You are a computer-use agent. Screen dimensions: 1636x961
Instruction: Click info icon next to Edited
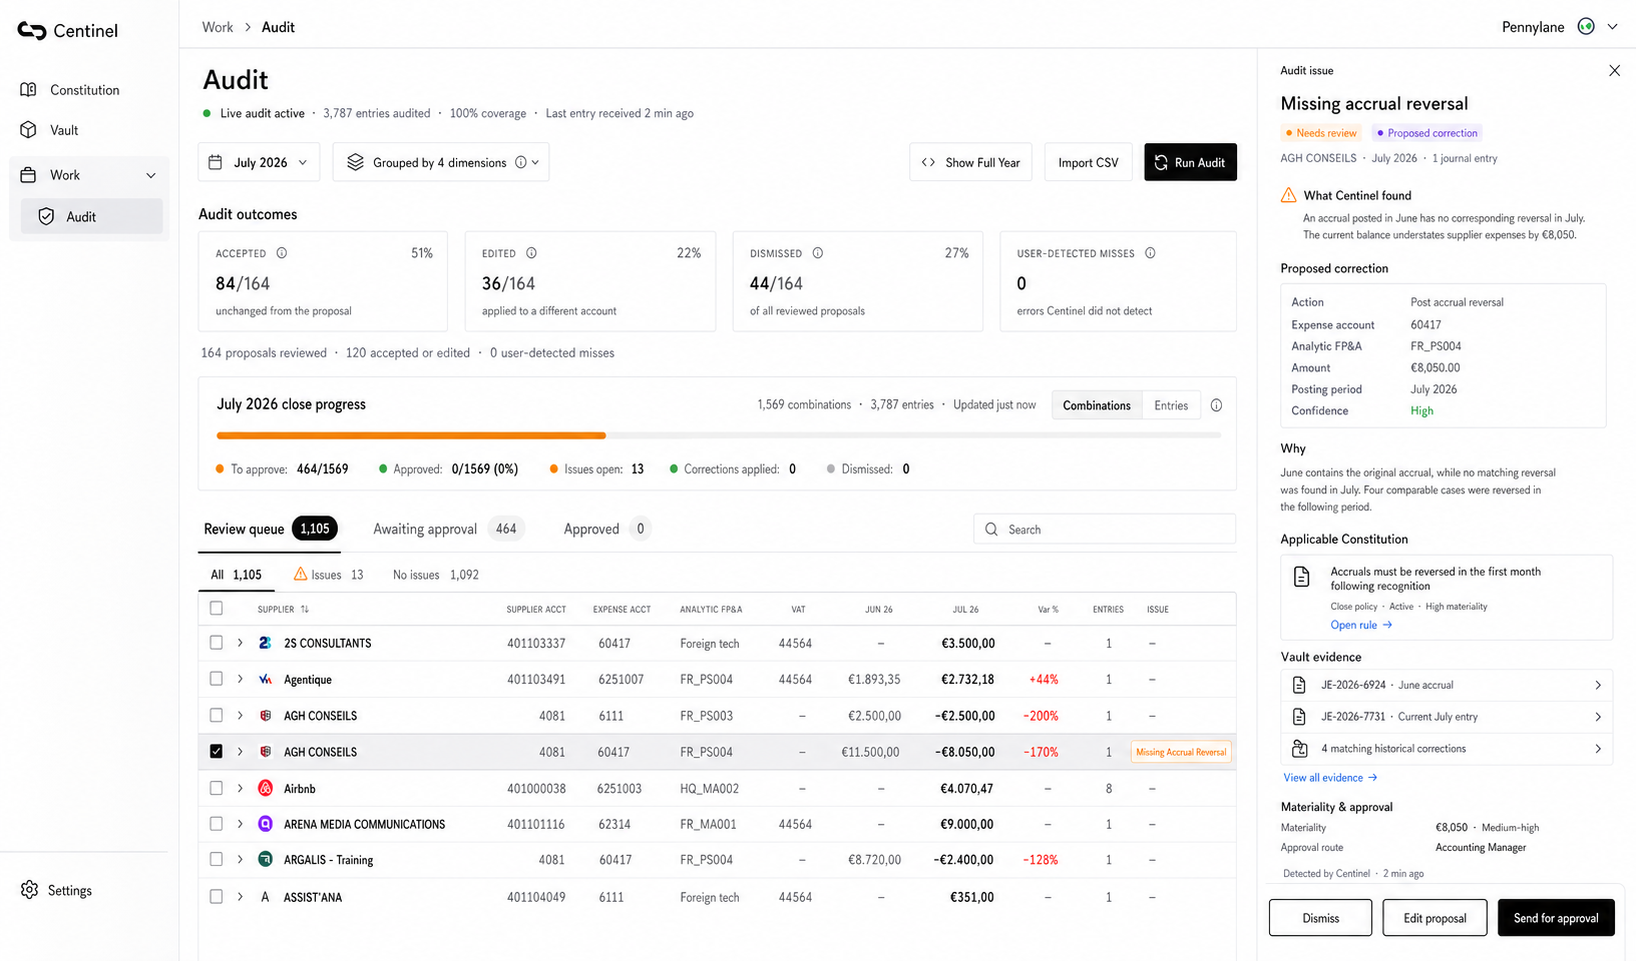(532, 253)
